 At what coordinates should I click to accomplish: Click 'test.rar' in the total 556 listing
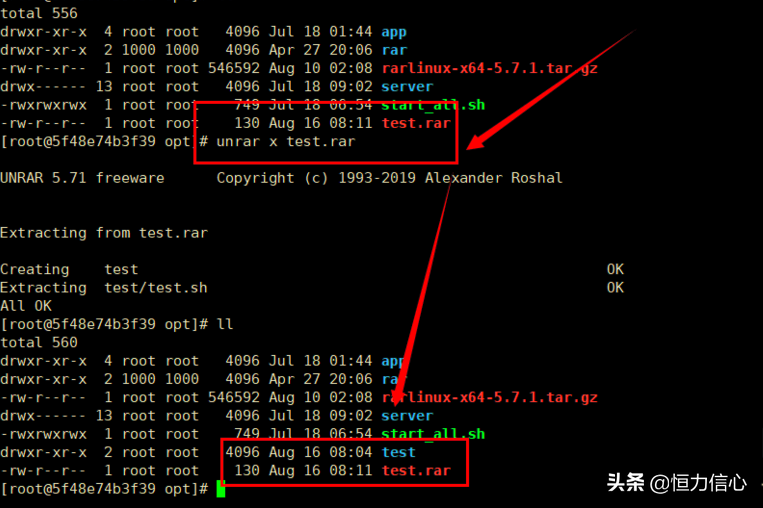click(x=416, y=123)
